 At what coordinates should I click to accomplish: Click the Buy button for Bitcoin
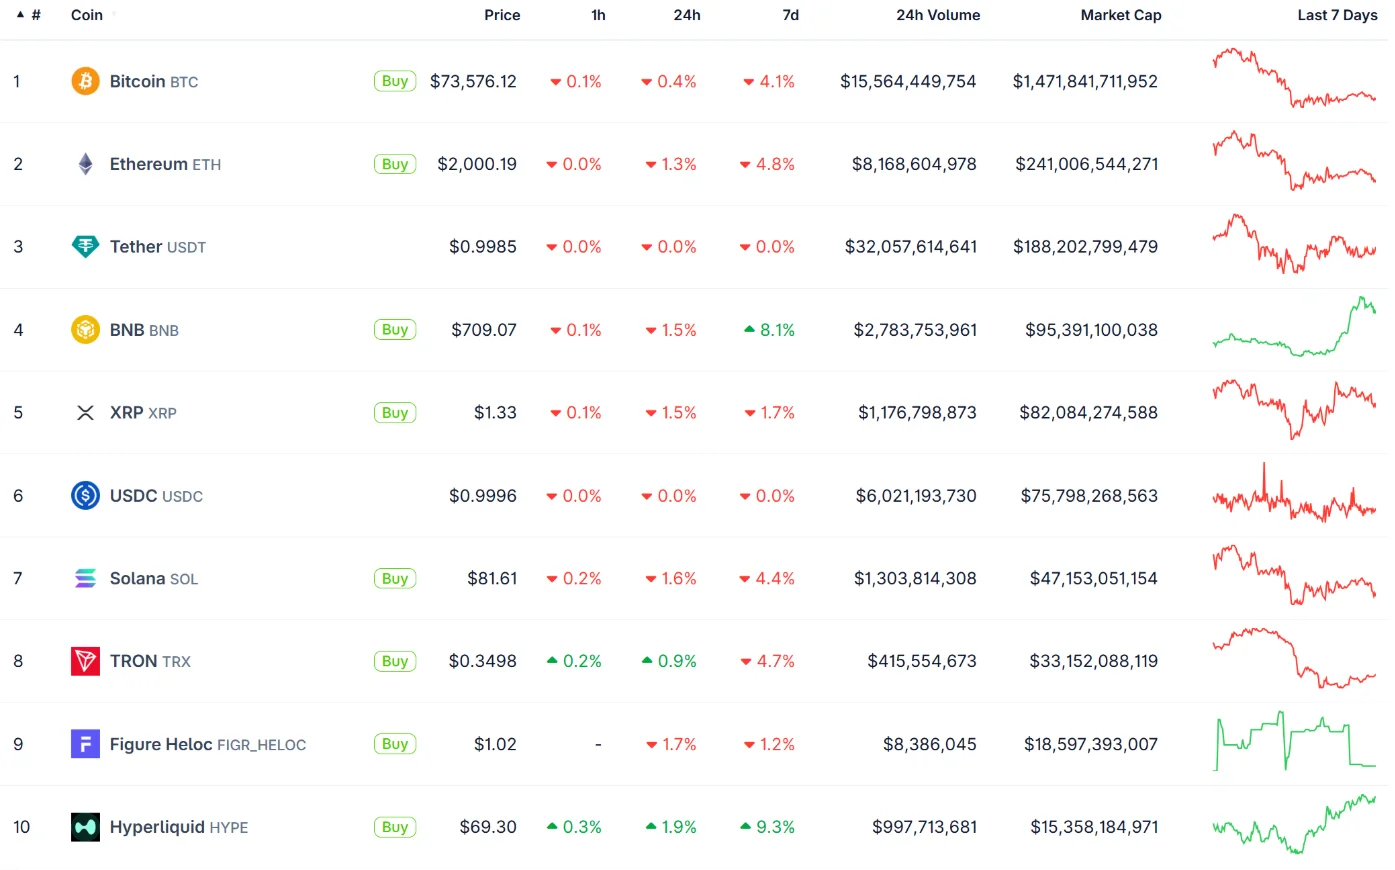pos(395,81)
